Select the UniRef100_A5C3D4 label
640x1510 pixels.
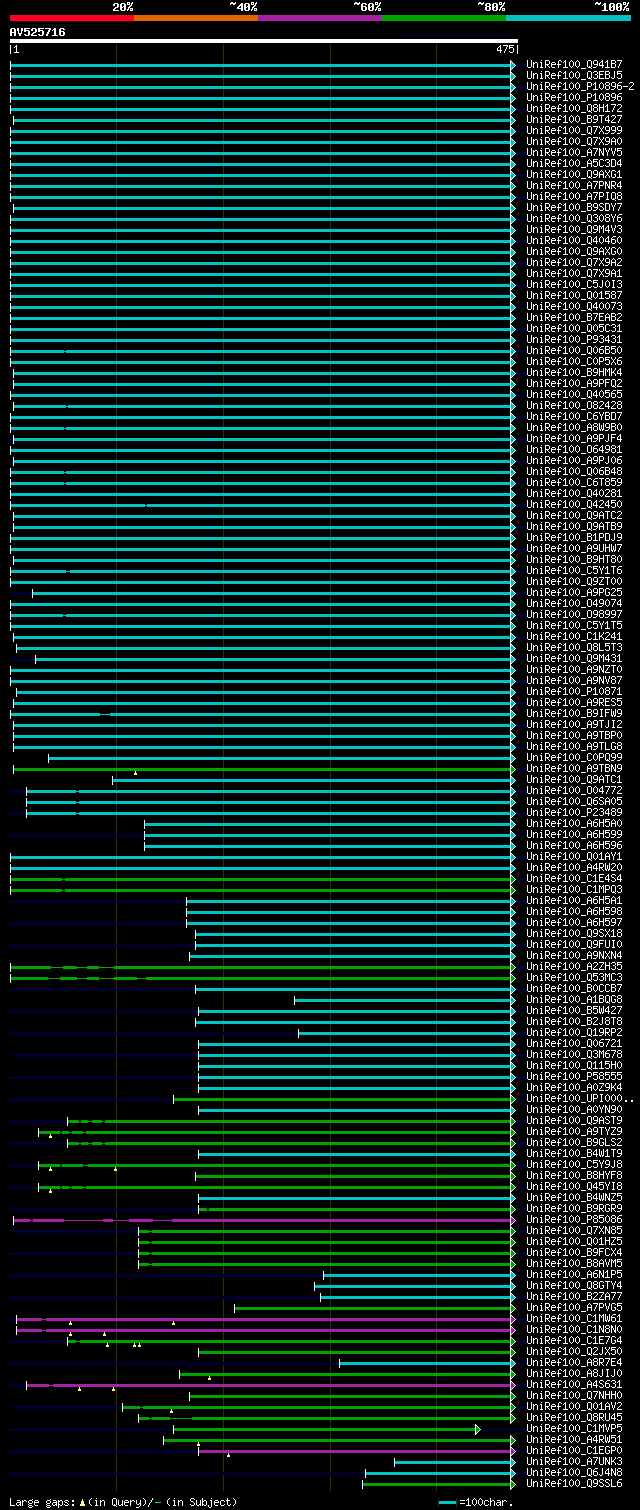574,164
